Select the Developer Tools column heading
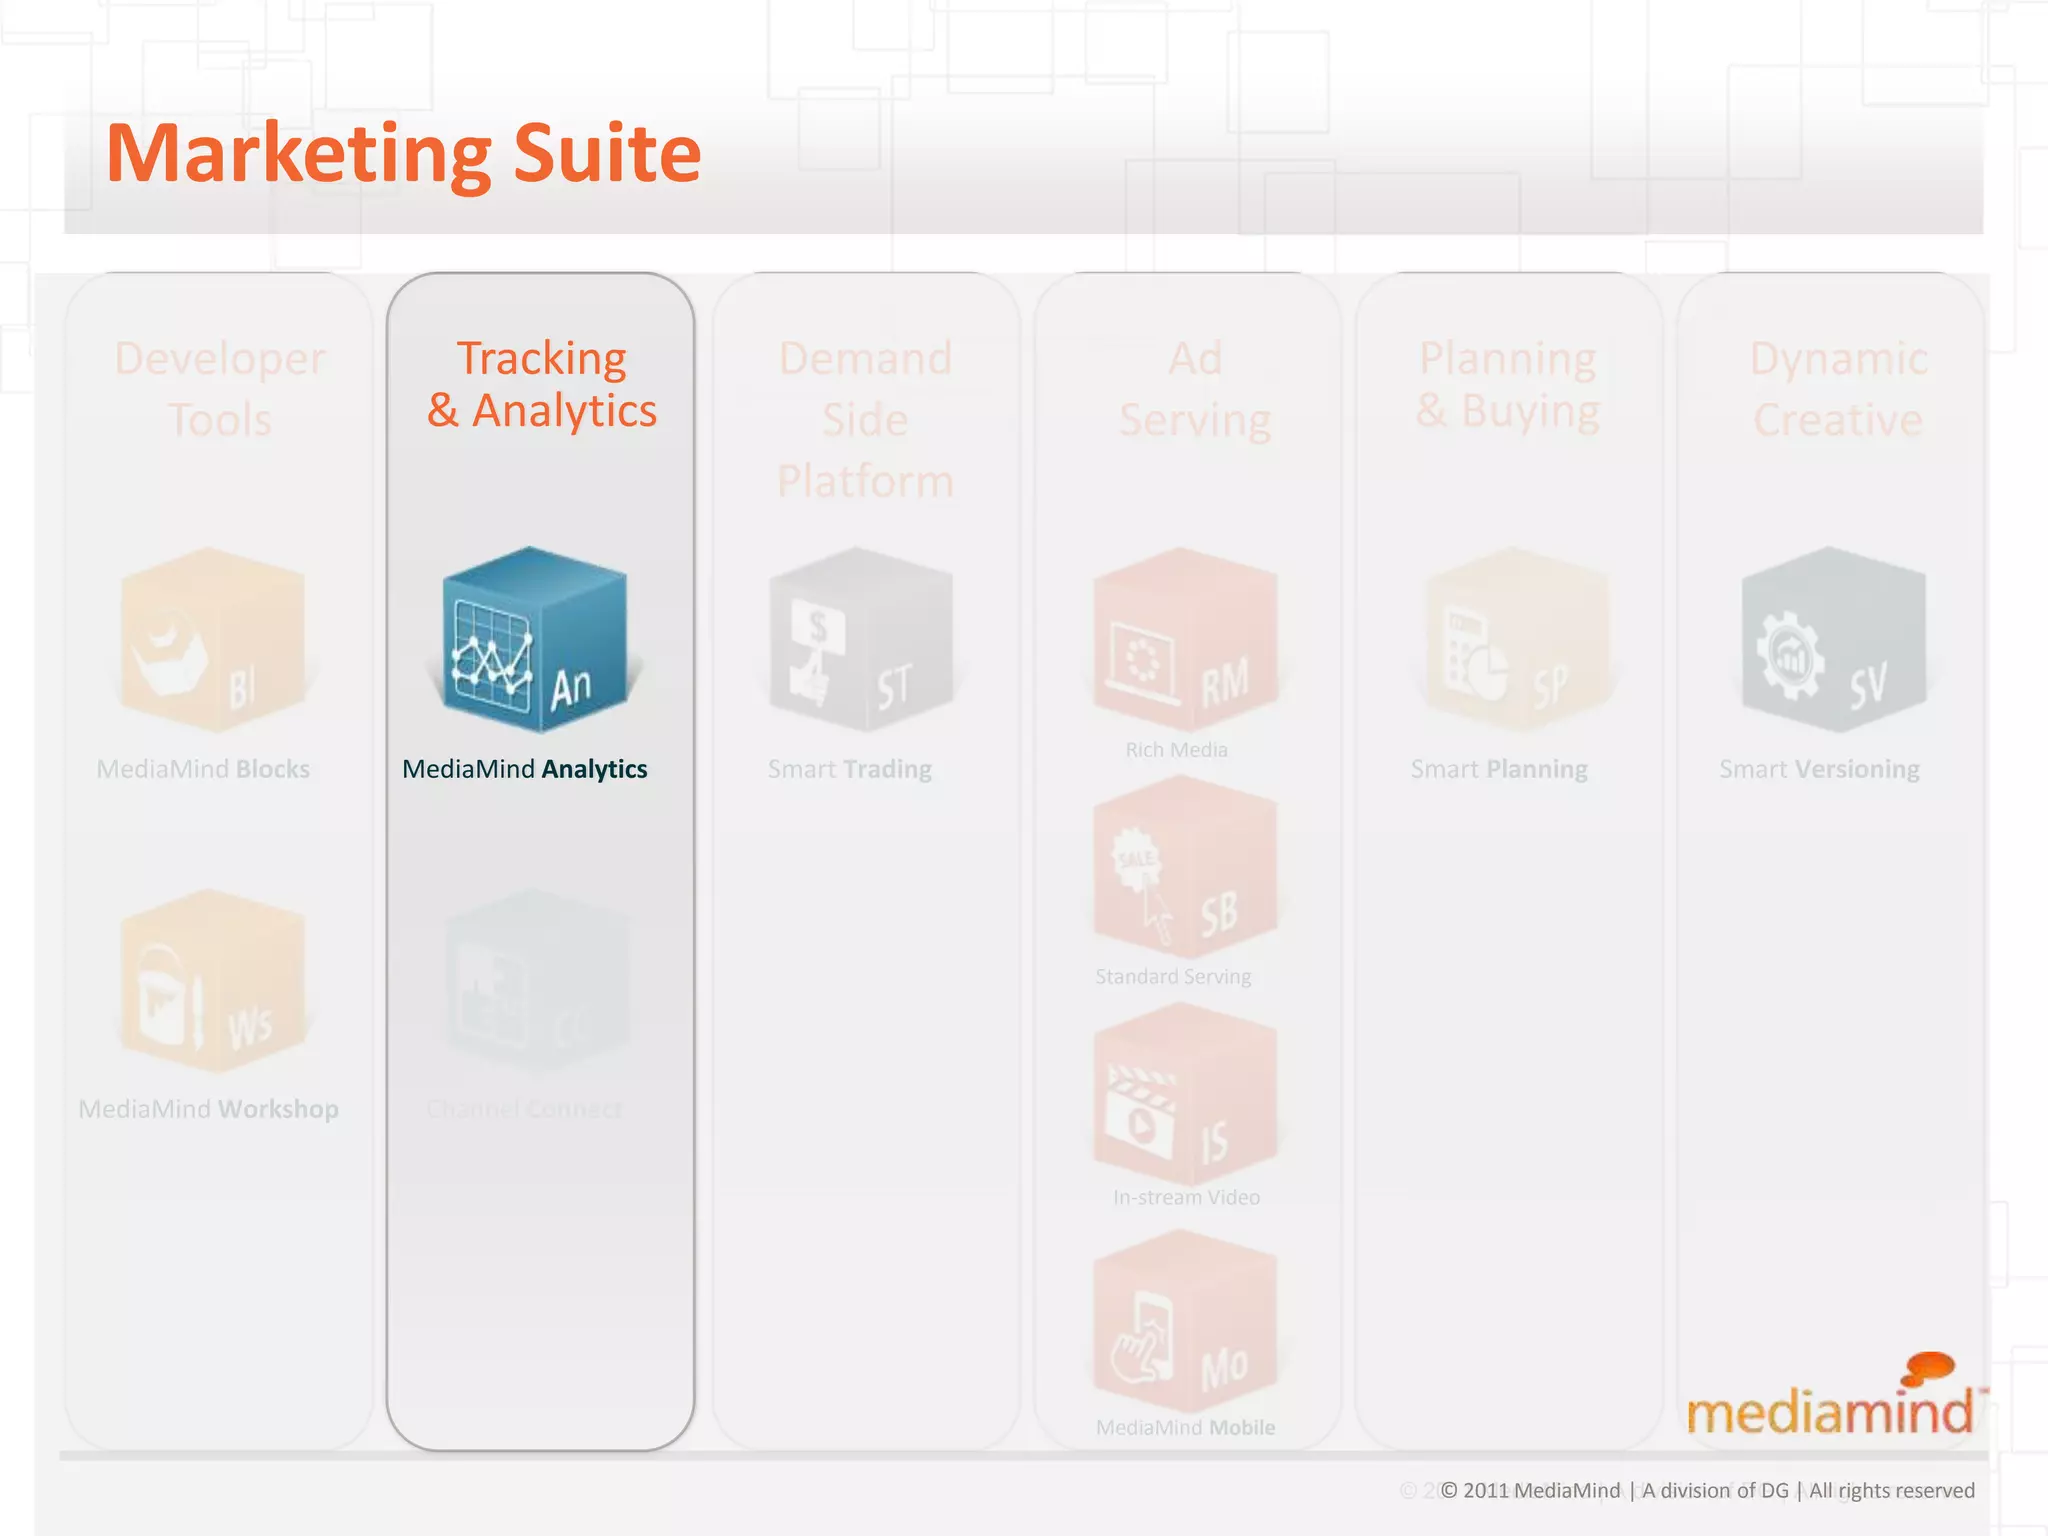 (219, 388)
